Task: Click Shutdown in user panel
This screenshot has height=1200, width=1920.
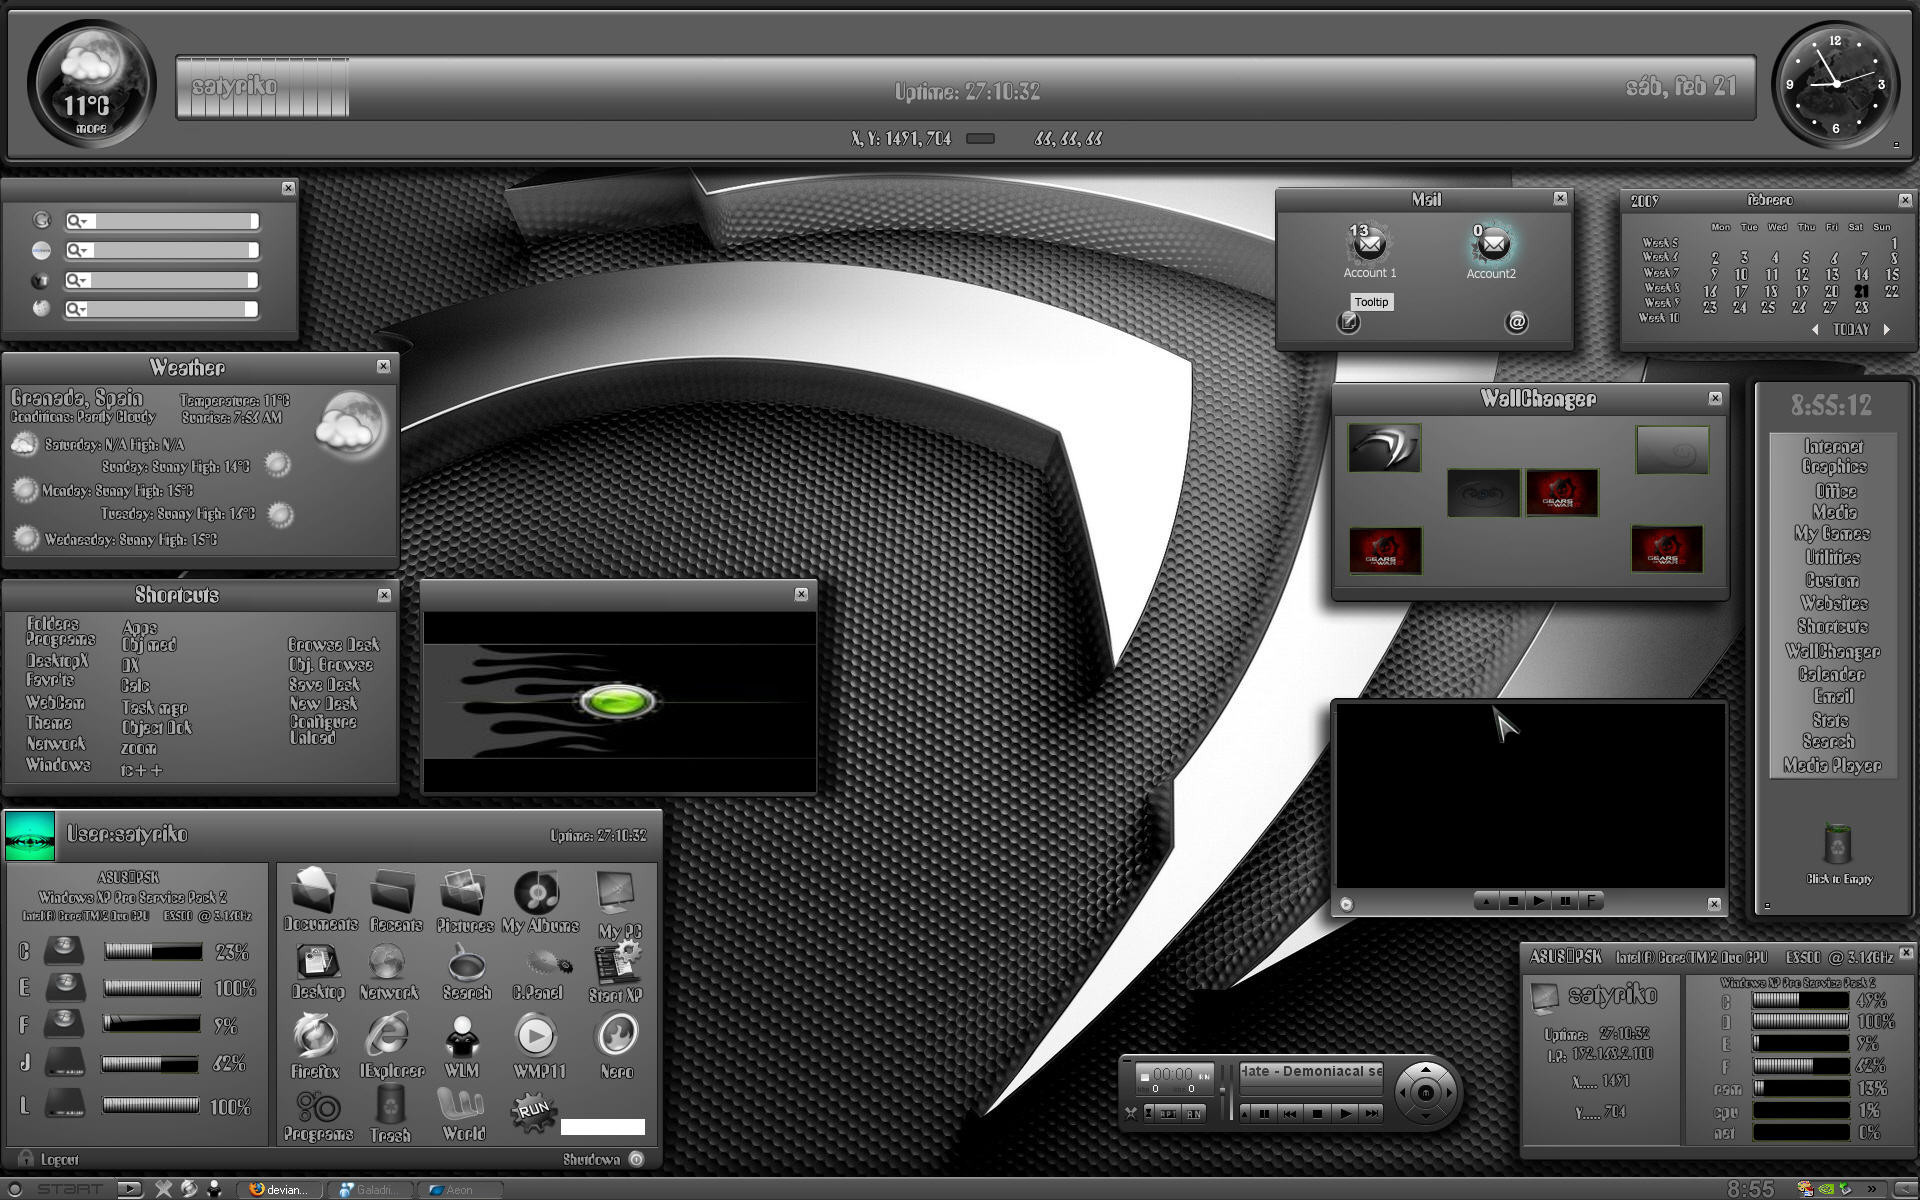Action: 603,1159
